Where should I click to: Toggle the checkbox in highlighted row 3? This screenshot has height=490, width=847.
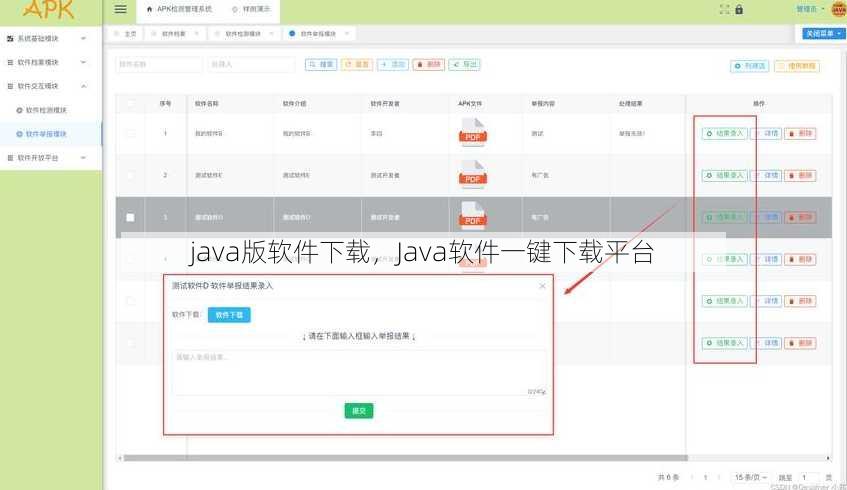coord(130,217)
